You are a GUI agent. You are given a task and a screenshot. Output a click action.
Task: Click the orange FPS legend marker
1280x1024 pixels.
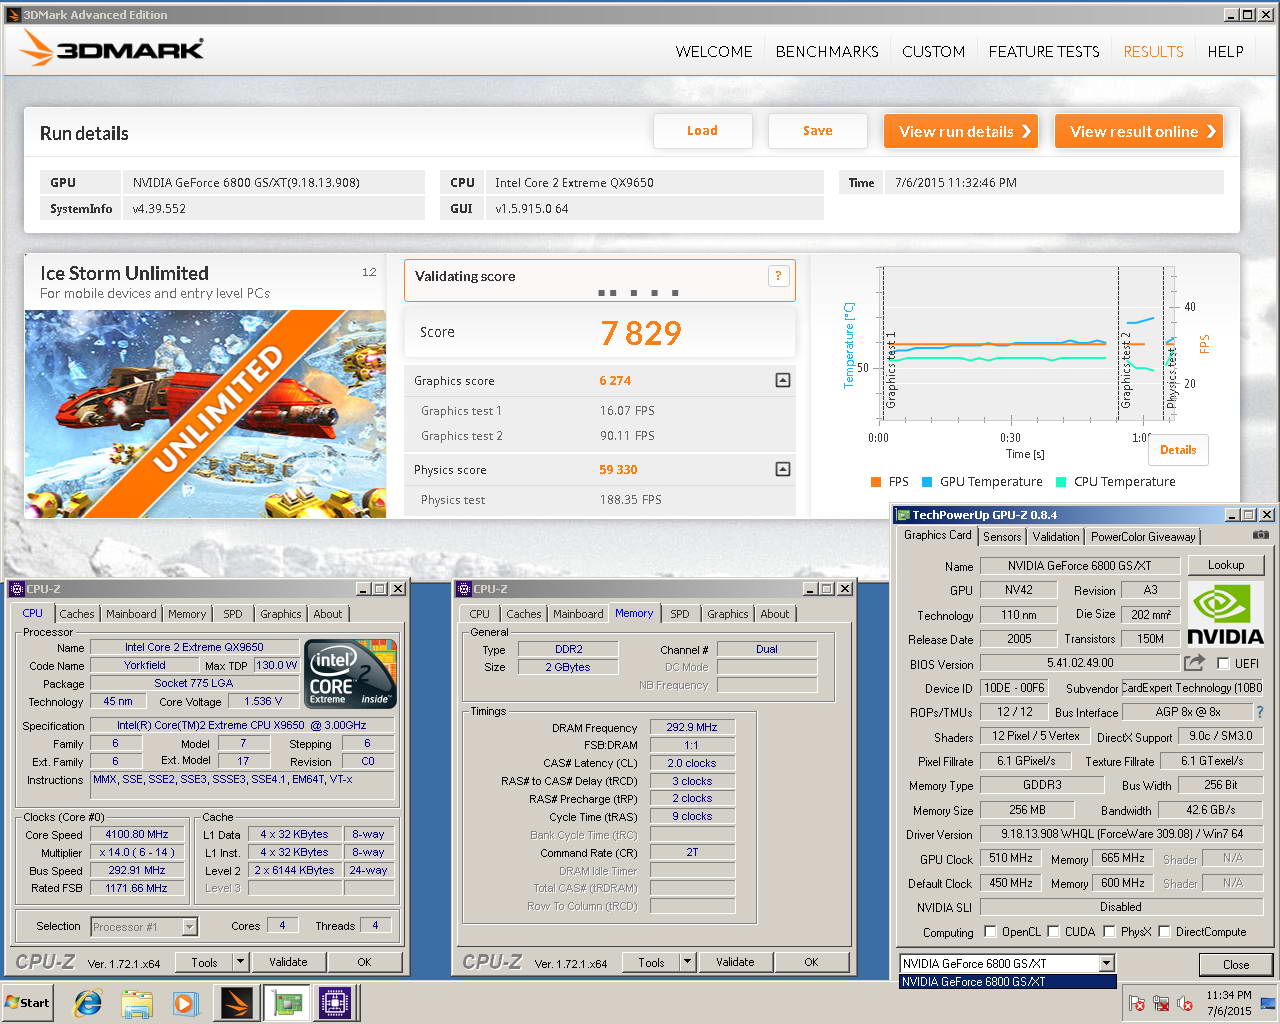click(876, 482)
